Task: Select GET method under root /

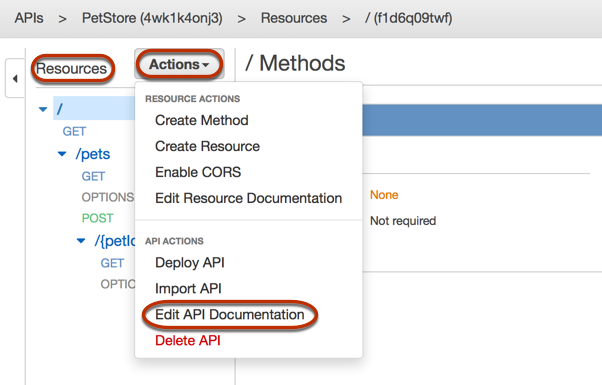Action: point(74,132)
